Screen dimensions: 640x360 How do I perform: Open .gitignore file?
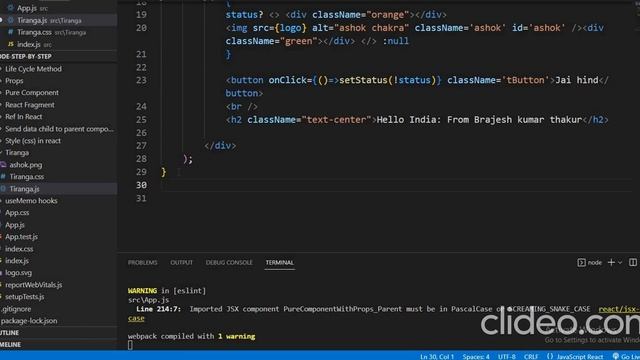click(x=16, y=309)
